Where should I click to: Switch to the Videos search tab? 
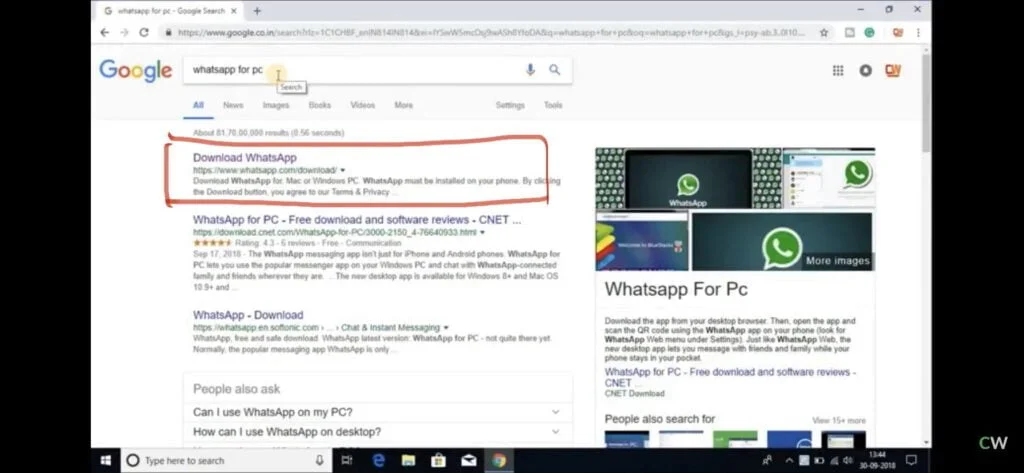(x=362, y=105)
